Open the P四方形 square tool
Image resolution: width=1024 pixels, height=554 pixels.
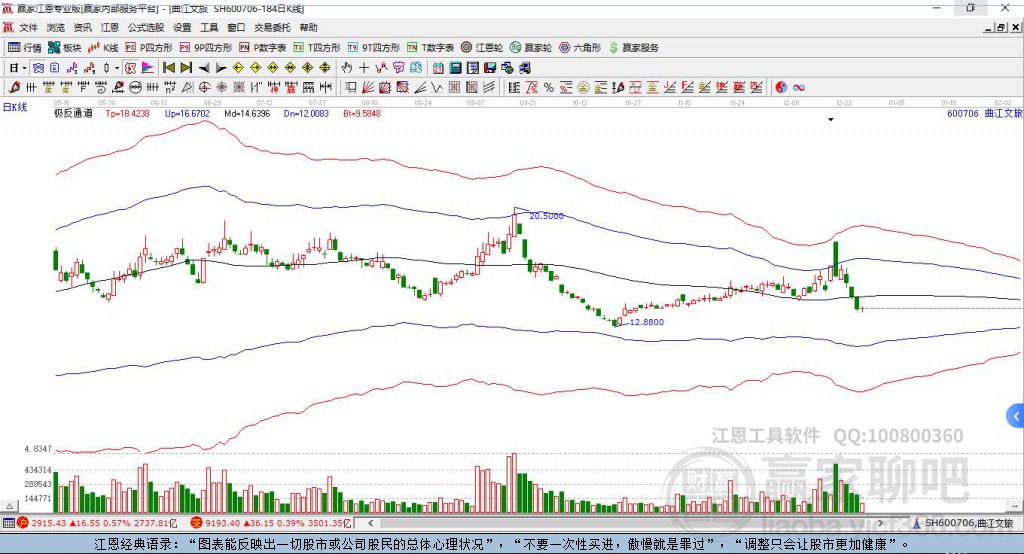click(x=149, y=48)
